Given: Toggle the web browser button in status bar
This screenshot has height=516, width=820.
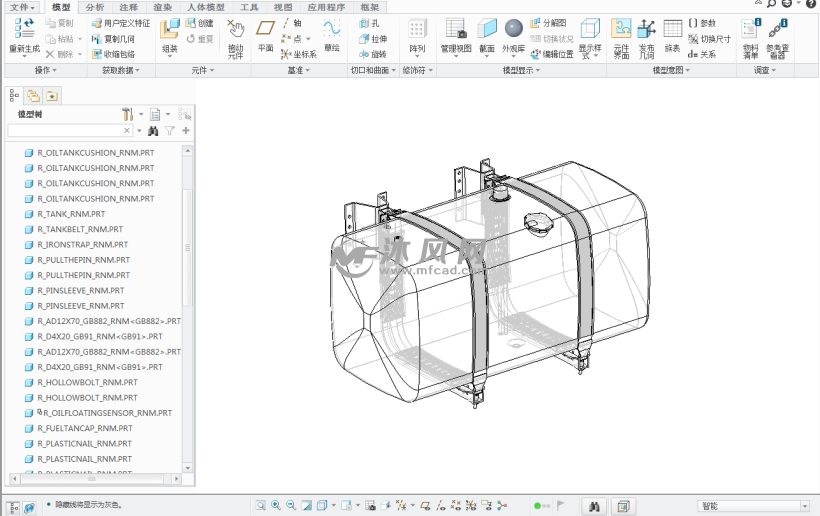Looking at the screenshot, I should pos(29,507).
